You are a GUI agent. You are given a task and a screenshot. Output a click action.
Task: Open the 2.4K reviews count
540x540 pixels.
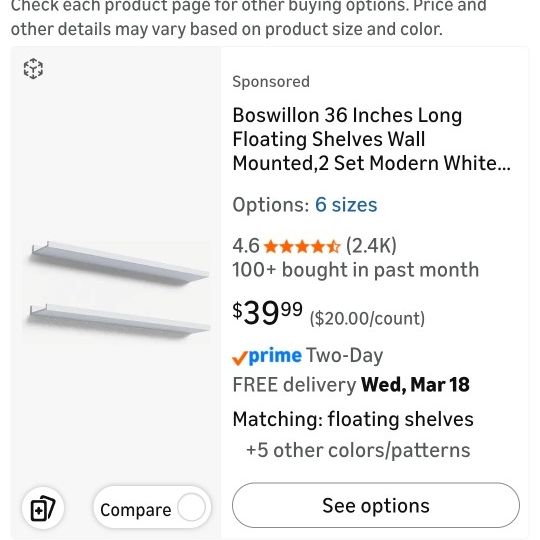pos(371,246)
